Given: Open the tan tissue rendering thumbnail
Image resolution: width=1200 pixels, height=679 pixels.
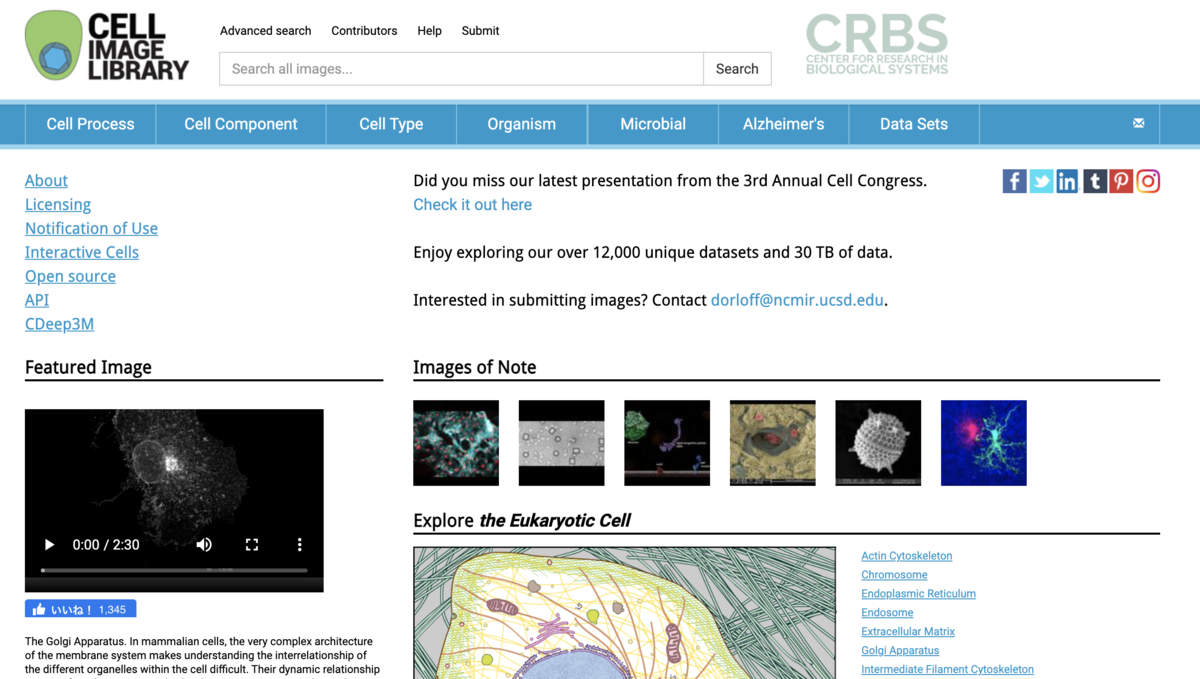Looking at the screenshot, I should coord(773,443).
